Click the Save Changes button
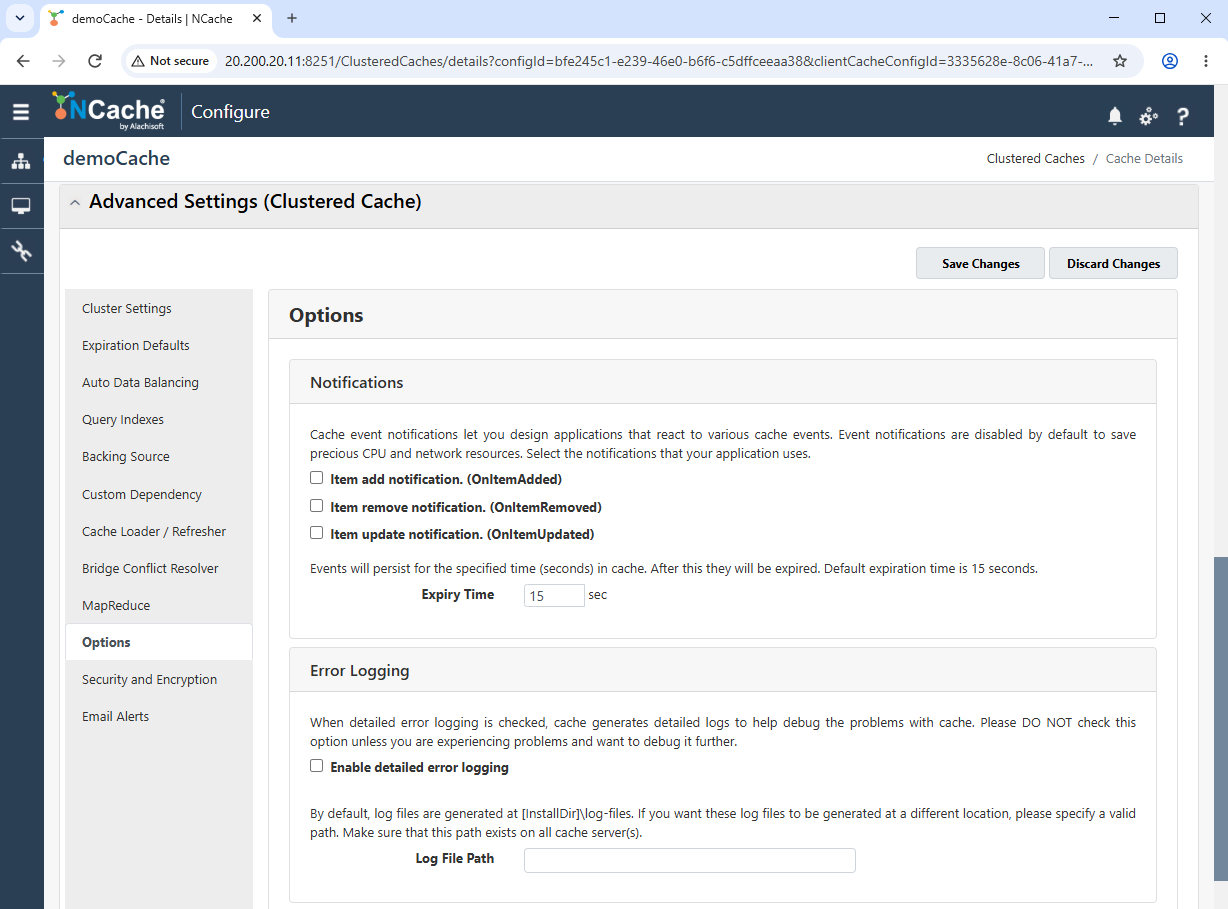Image resolution: width=1228 pixels, height=909 pixels. pos(980,263)
